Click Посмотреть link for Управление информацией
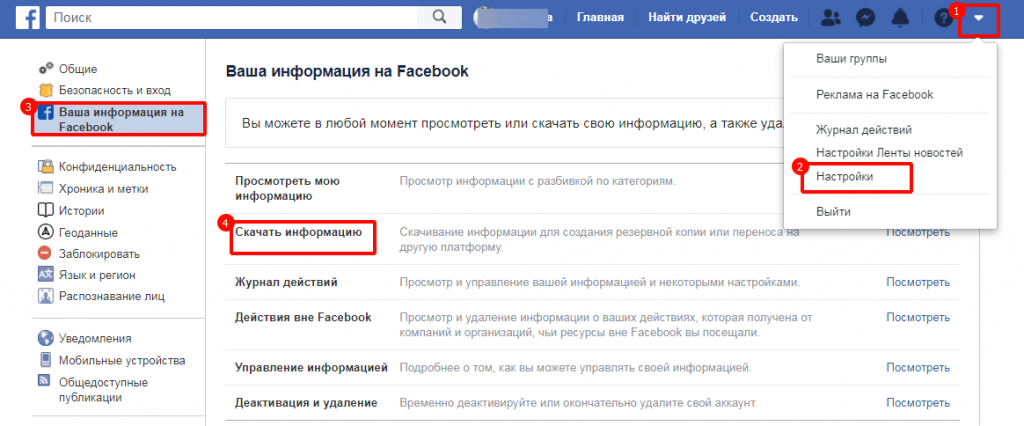Image resolution: width=1024 pixels, height=426 pixels. coord(918,368)
